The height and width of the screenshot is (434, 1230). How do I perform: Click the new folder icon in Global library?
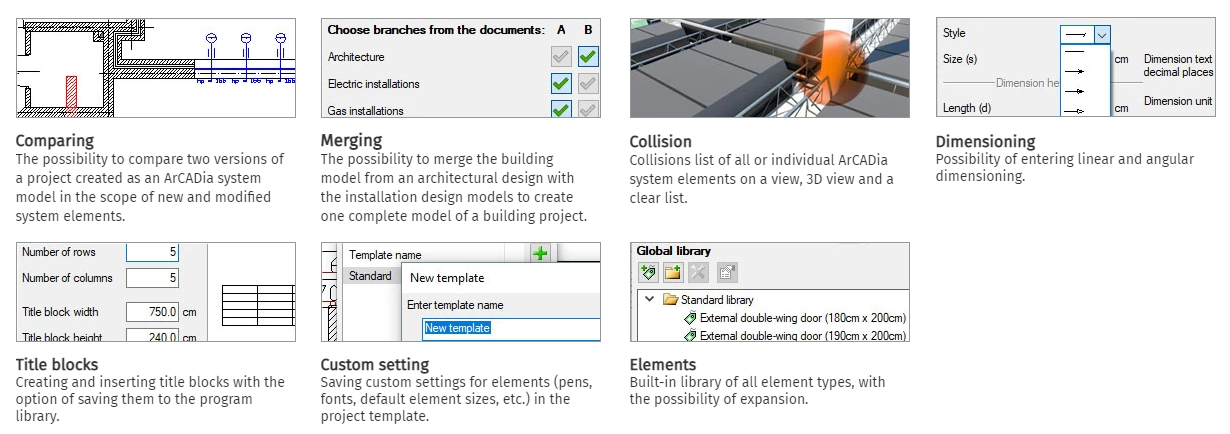click(x=673, y=272)
